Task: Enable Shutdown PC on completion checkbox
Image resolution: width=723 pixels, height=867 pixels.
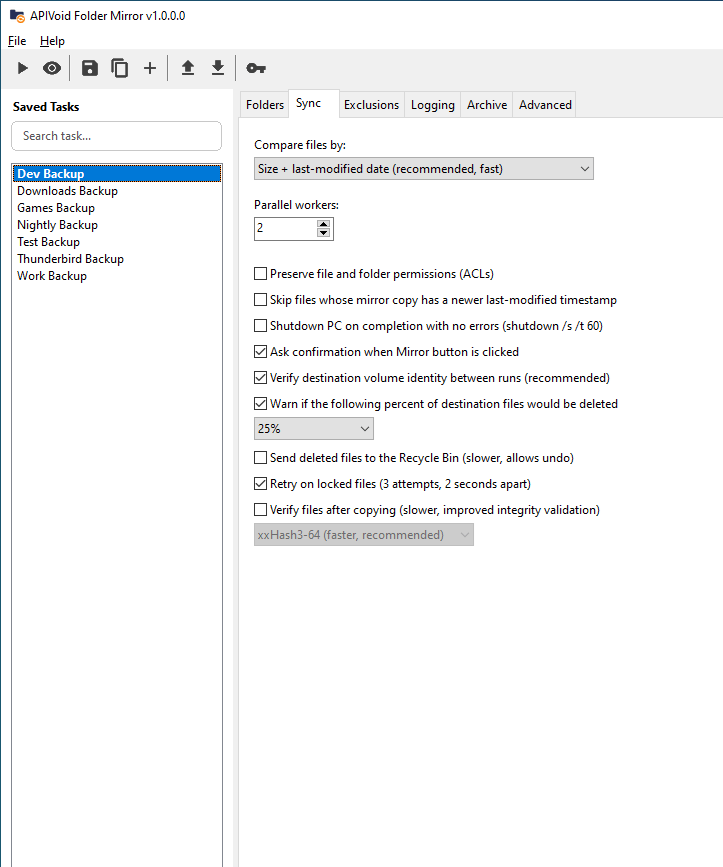Action: 260,326
